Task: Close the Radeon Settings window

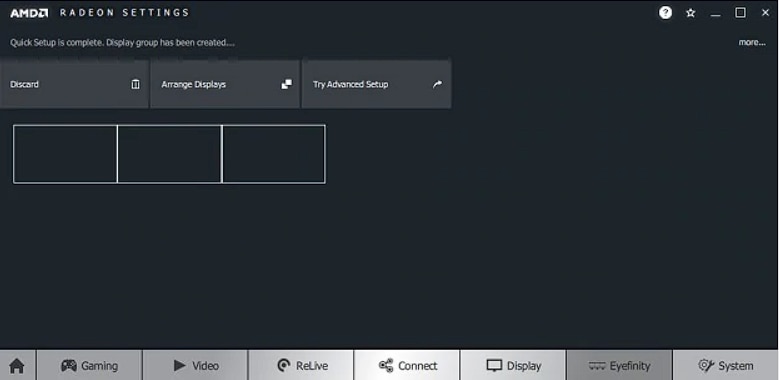Action: tap(765, 13)
